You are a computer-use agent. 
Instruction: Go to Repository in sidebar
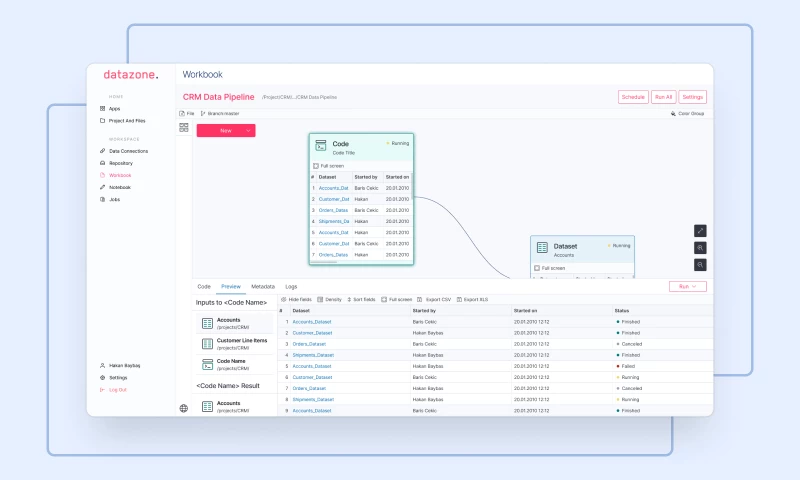pyautogui.click(x=120, y=163)
